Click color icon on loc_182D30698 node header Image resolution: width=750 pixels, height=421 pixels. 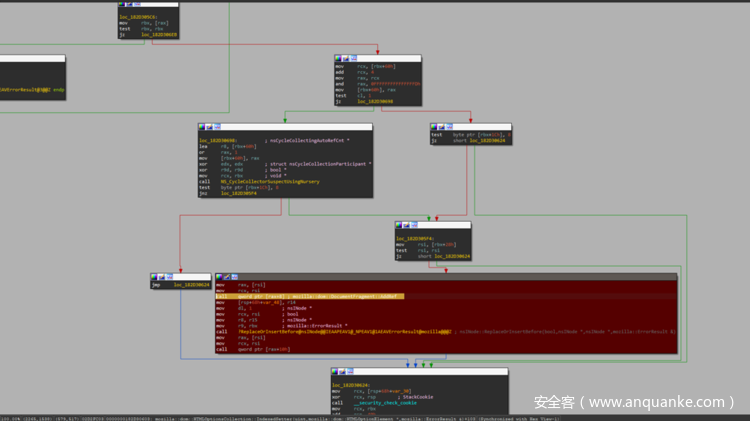(x=202, y=127)
